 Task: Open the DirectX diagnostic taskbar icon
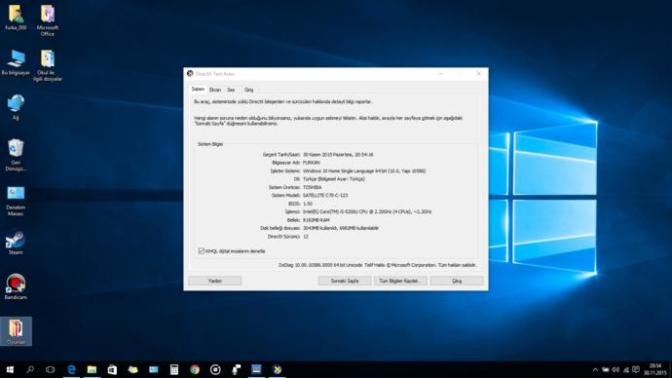(277, 369)
